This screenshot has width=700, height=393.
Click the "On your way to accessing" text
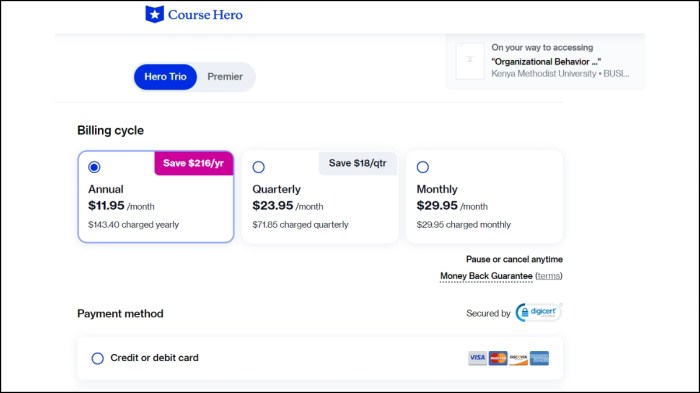pyautogui.click(x=542, y=47)
